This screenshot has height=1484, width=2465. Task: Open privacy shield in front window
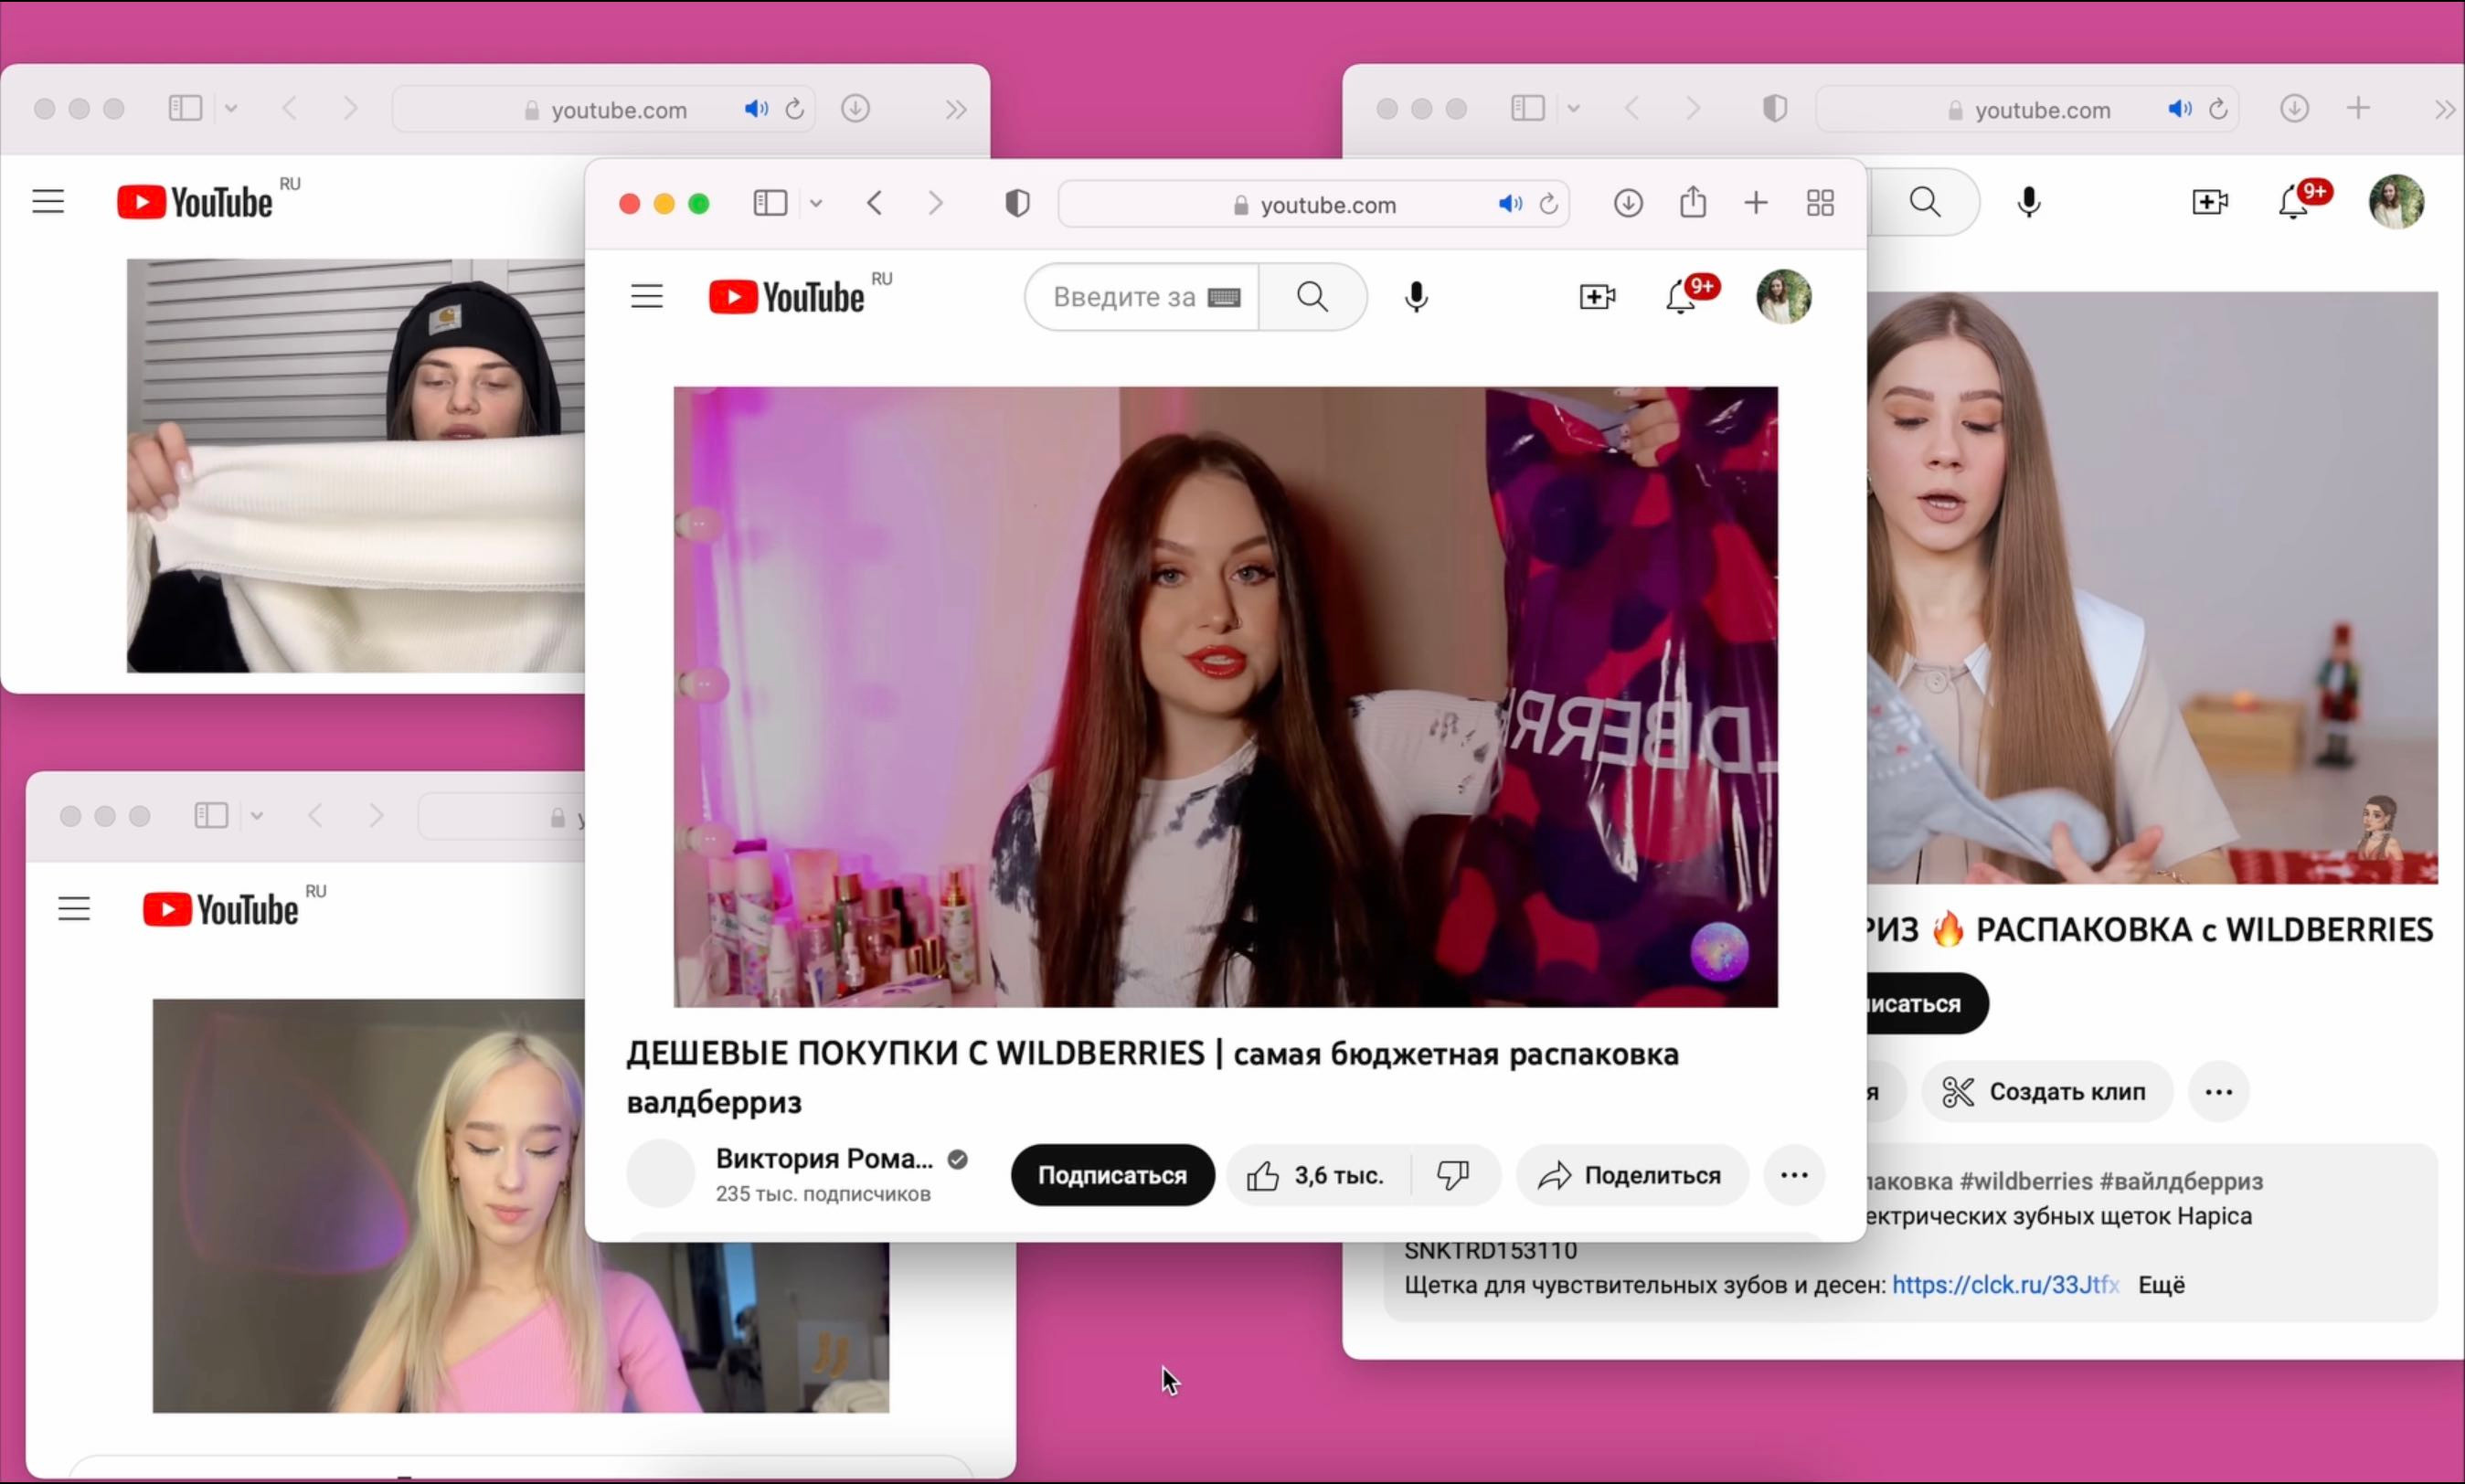(x=1017, y=204)
